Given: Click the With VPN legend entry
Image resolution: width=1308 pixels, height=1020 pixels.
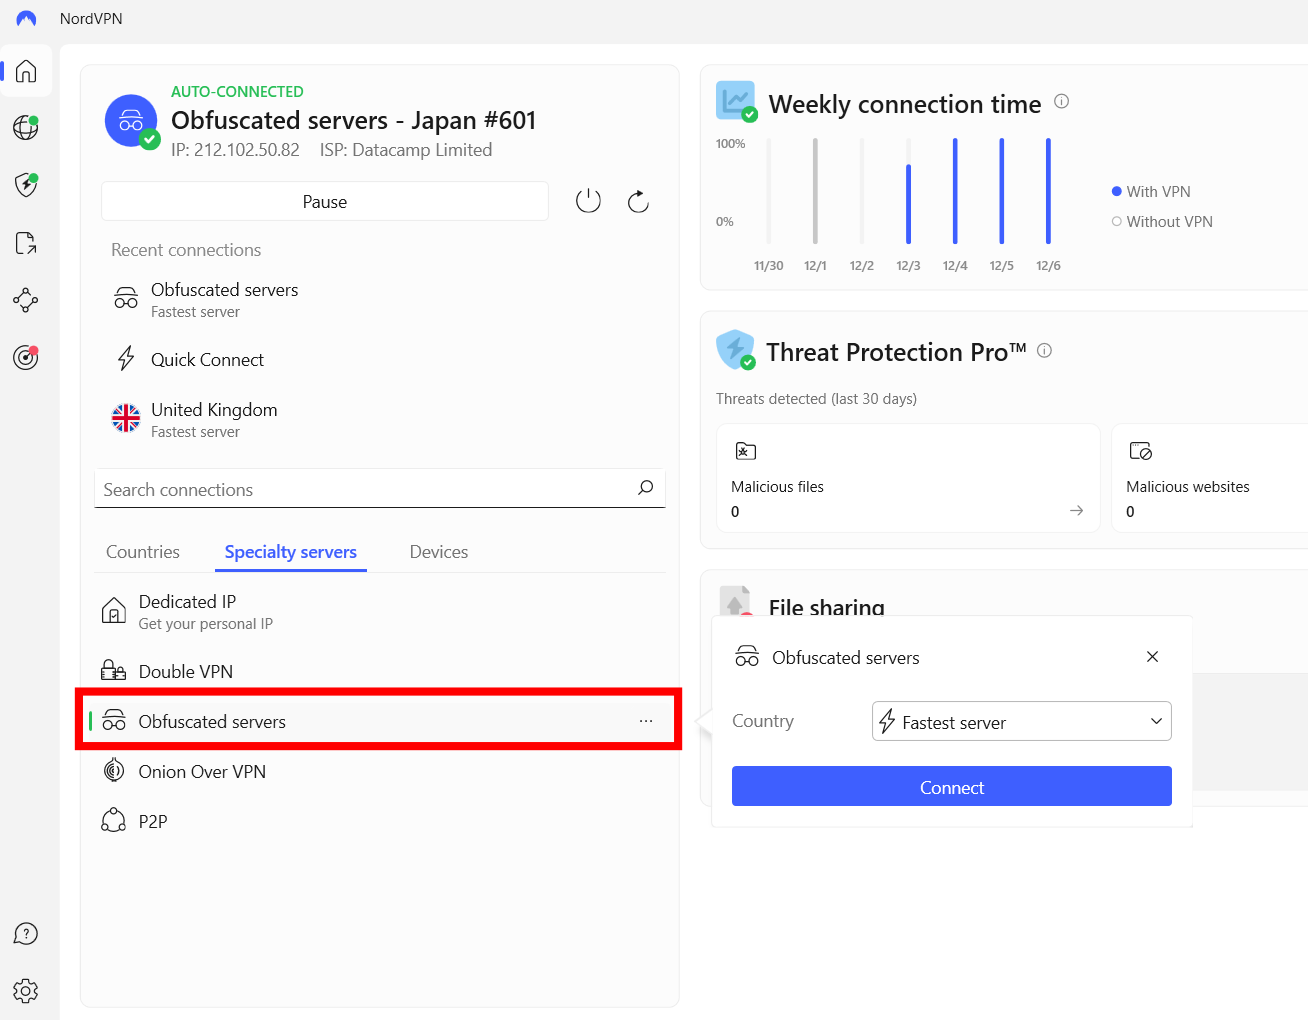Looking at the screenshot, I should tap(1151, 191).
